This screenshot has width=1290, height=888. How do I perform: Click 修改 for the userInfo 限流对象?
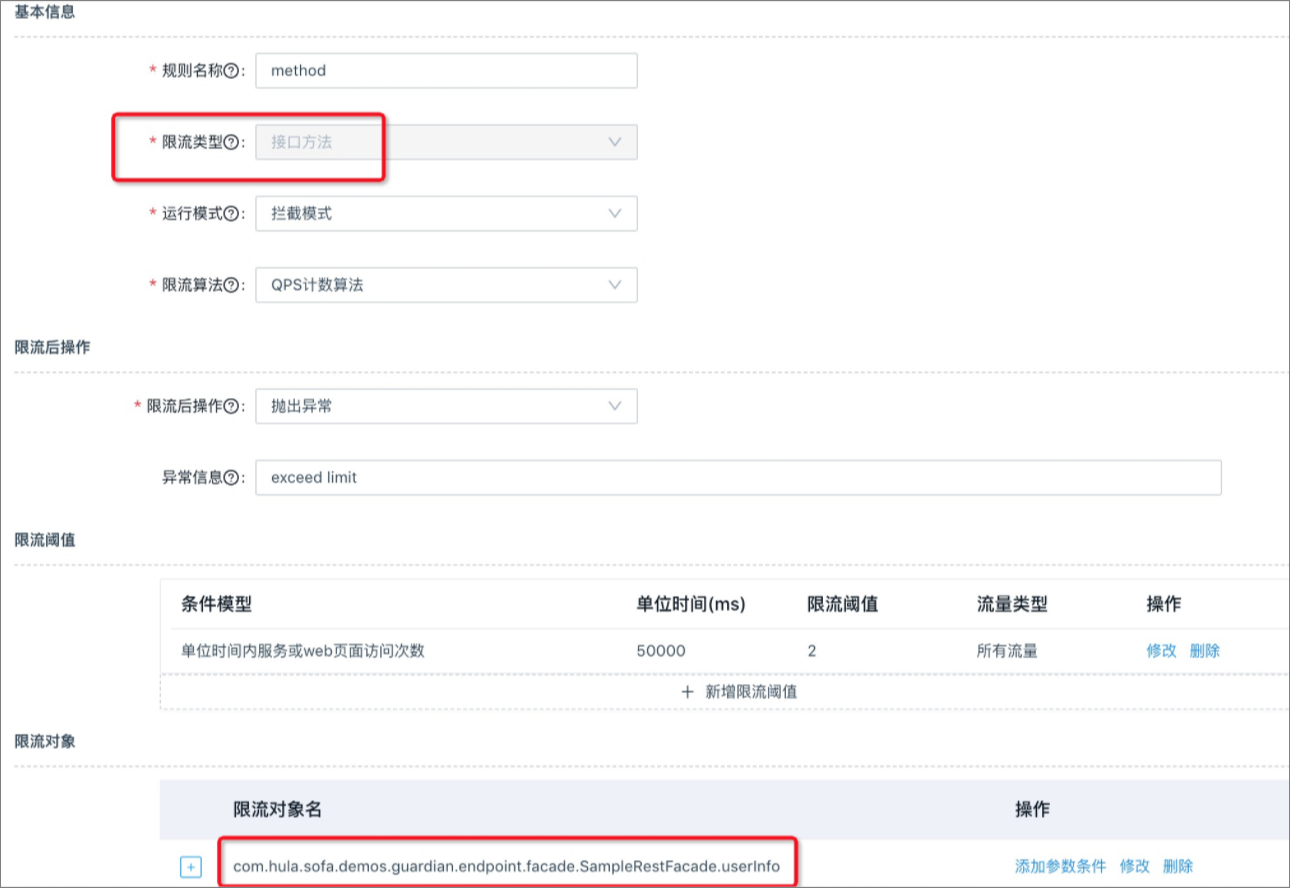1135,866
